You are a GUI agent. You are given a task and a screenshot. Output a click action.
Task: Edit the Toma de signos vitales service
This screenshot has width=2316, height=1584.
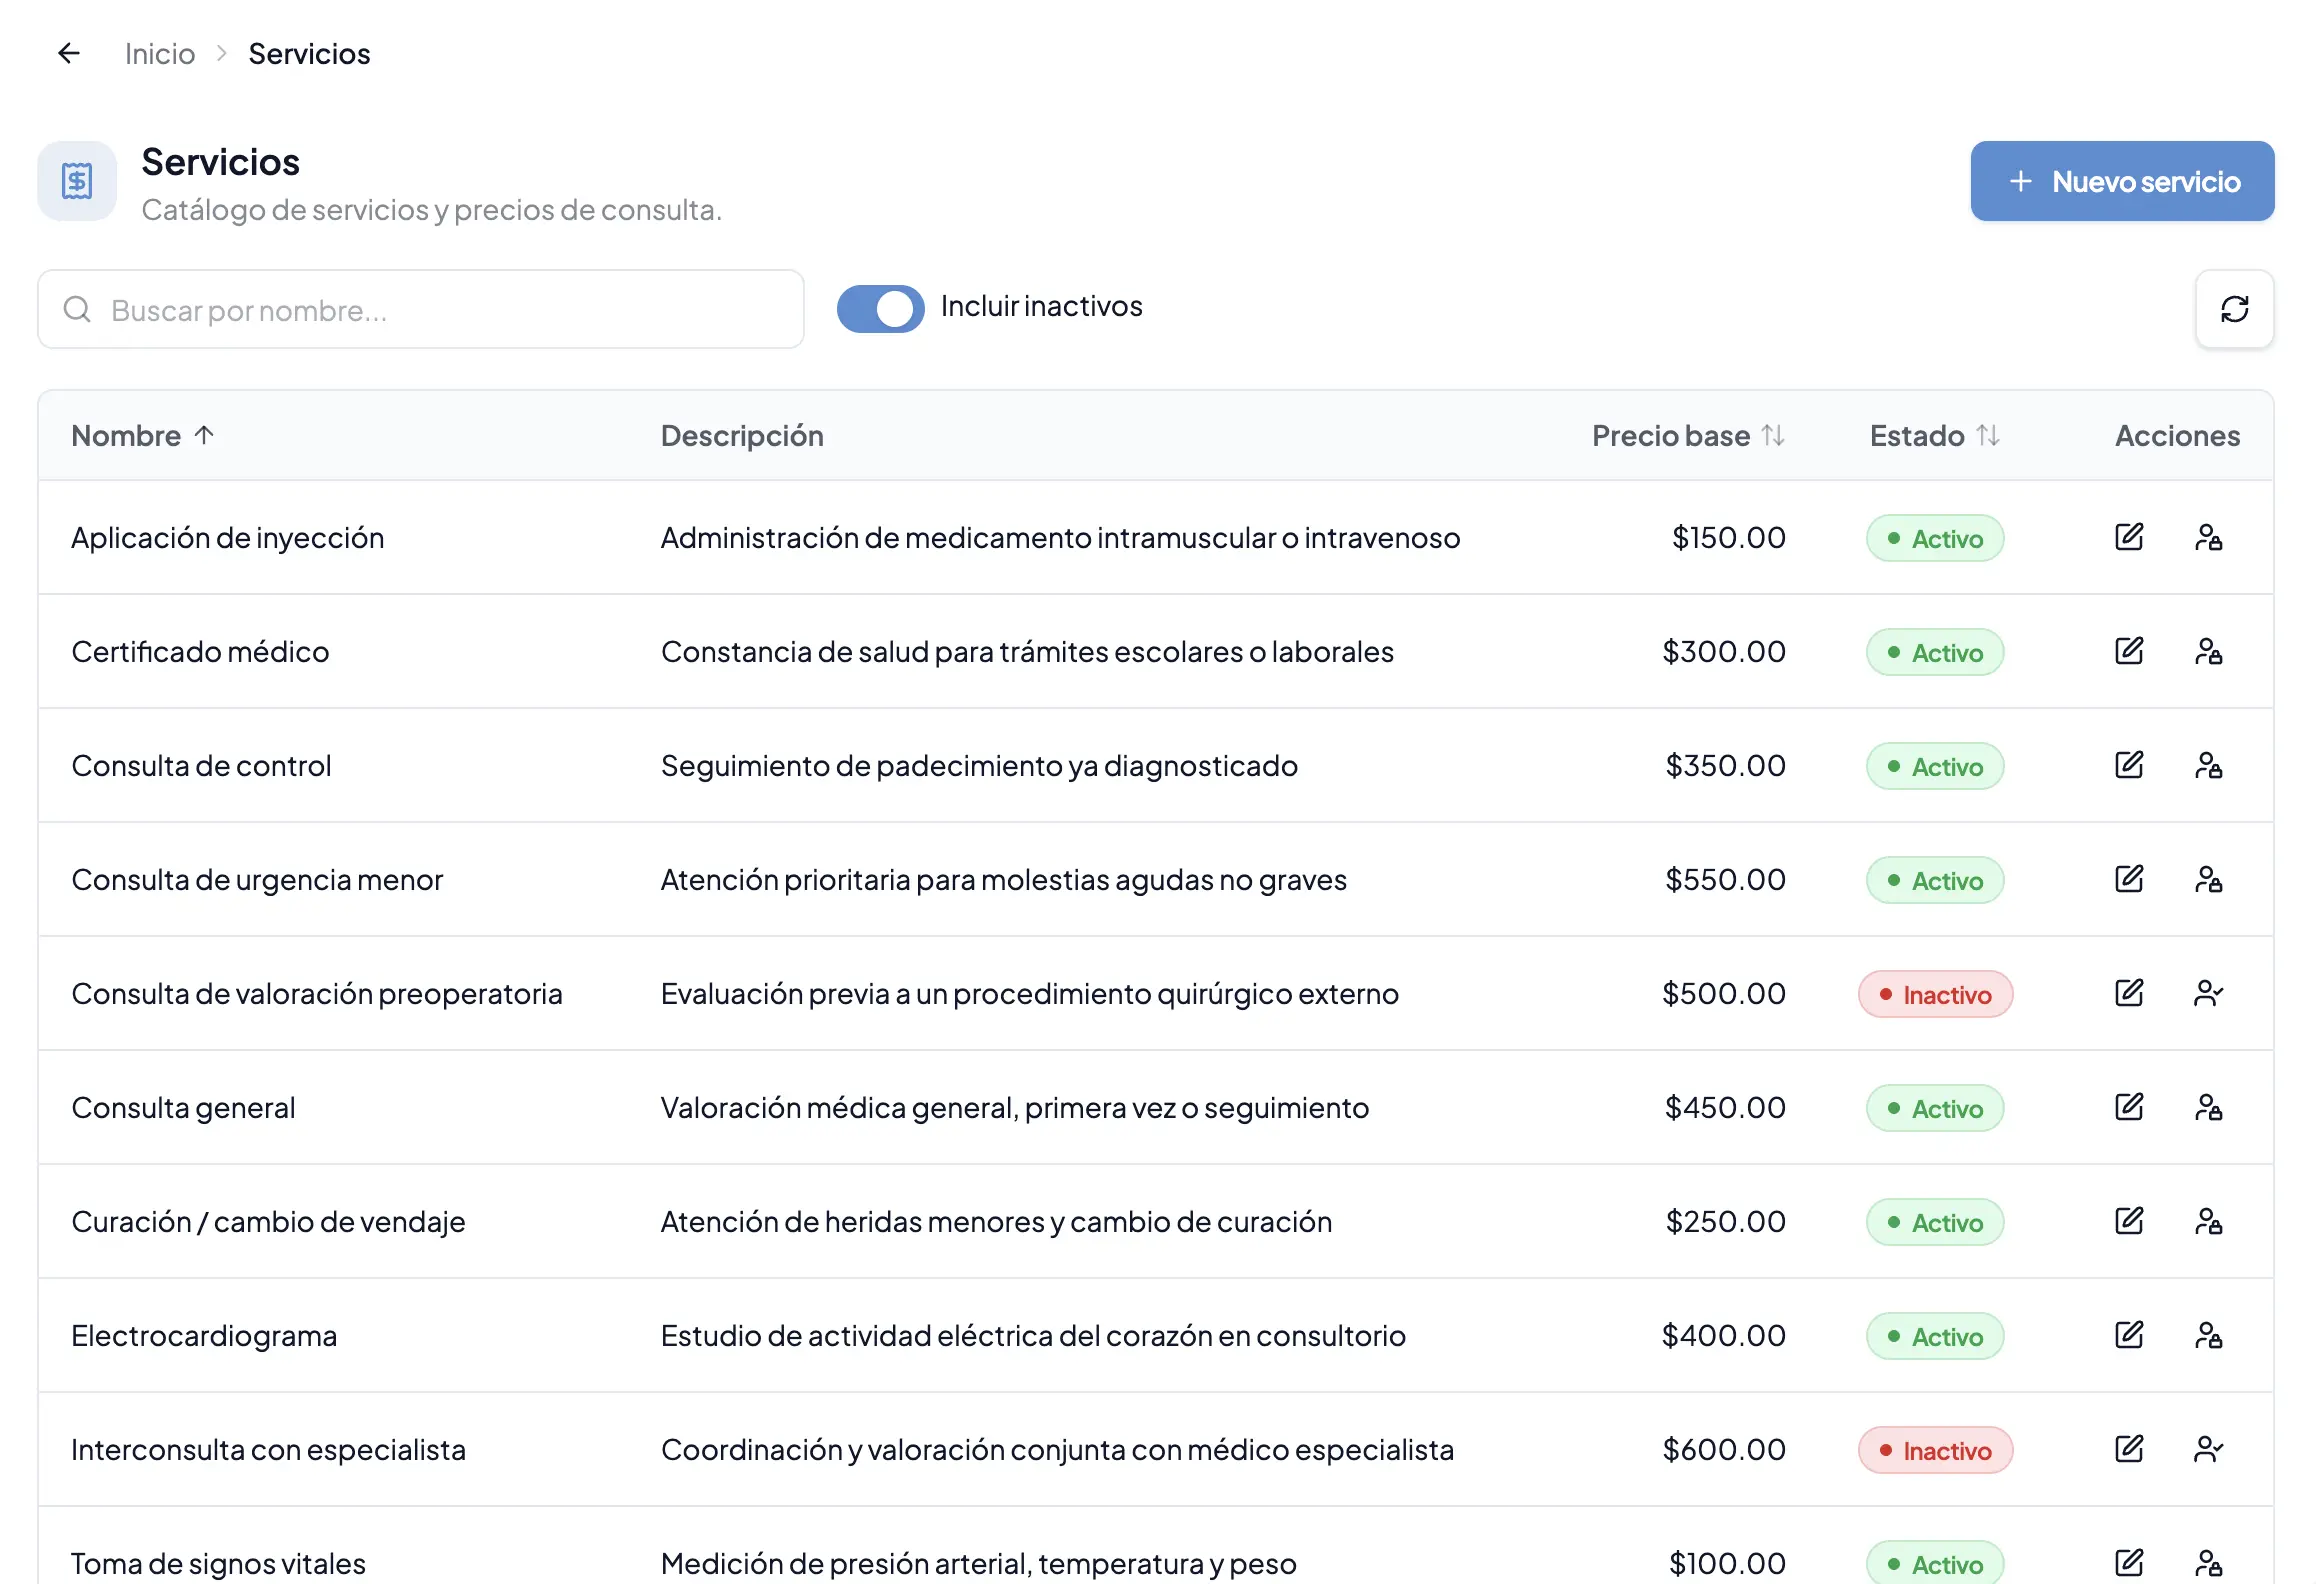(x=2129, y=1563)
